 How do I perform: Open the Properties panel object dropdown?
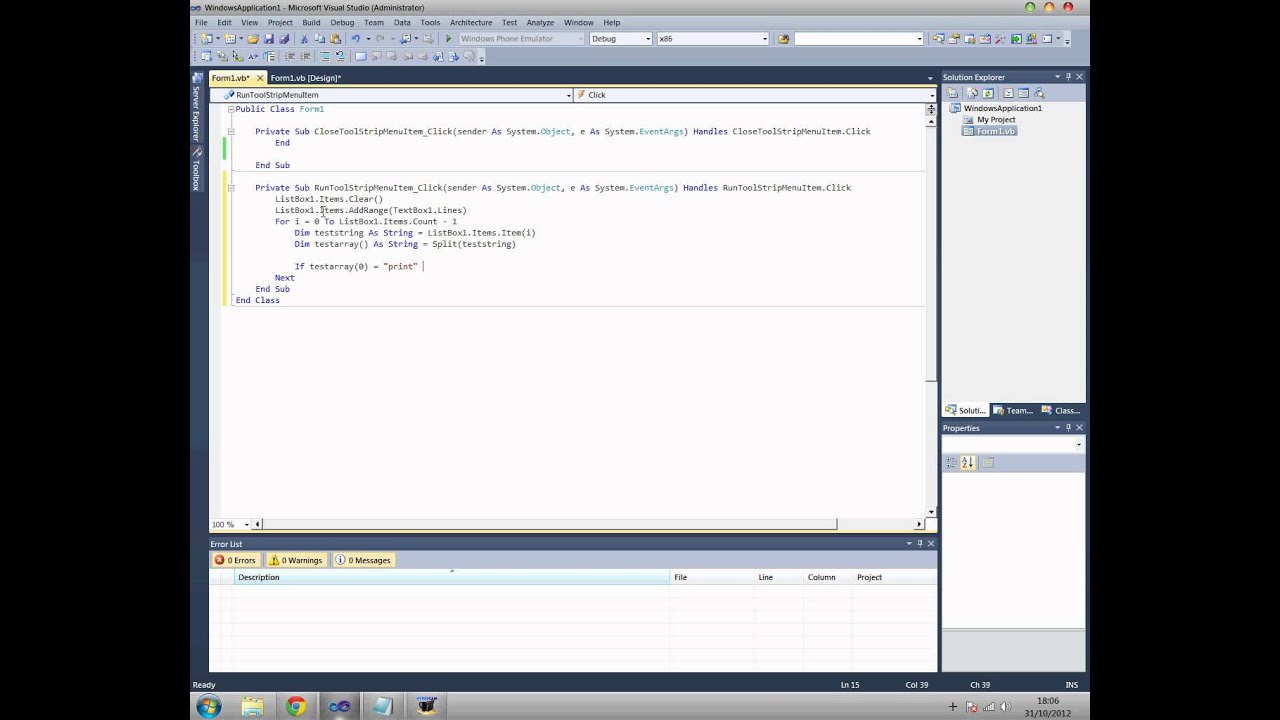(x=1078, y=445)
